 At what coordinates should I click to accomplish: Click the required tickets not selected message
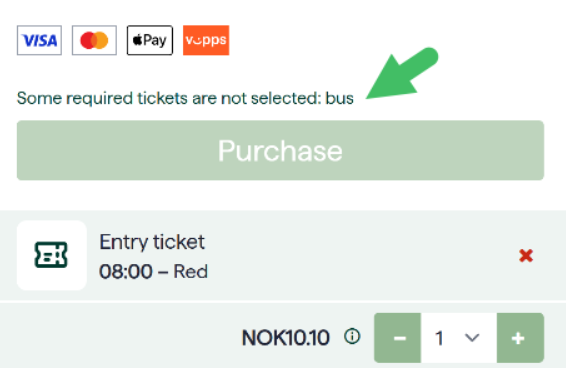tap(185, 98)
